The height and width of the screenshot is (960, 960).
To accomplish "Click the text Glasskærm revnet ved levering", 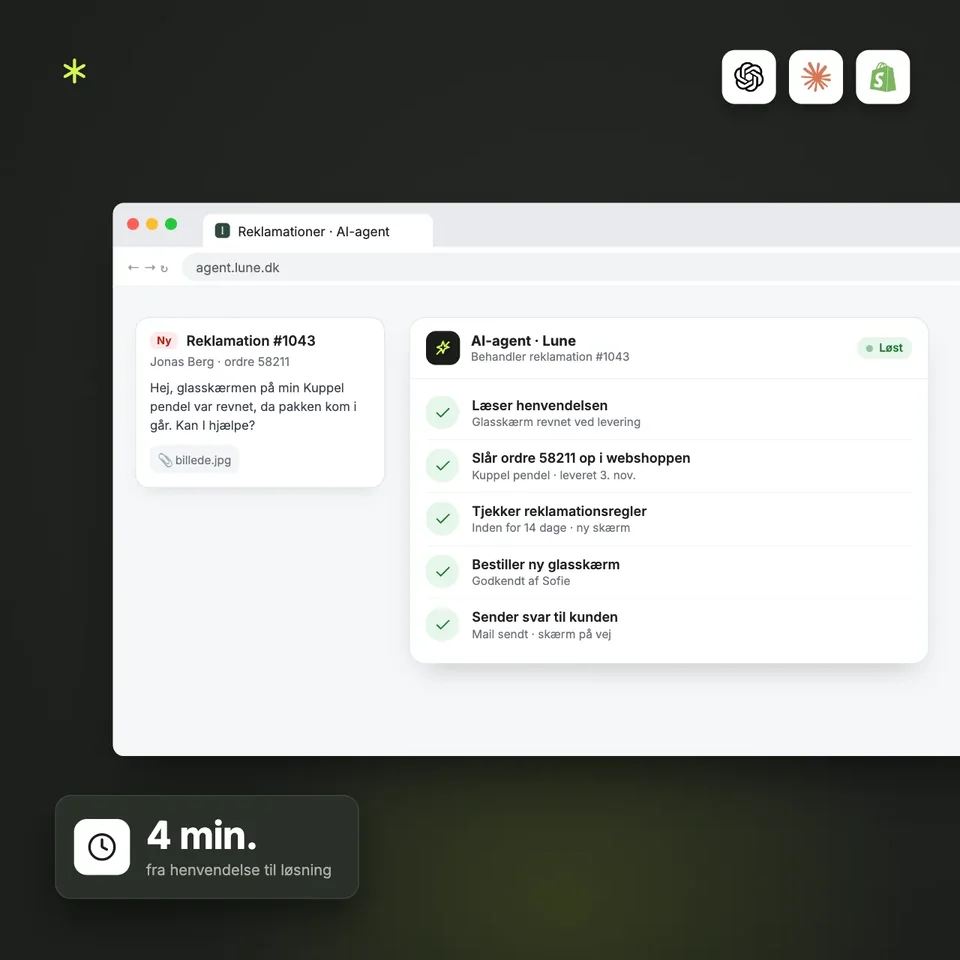I will pos(556,422).
